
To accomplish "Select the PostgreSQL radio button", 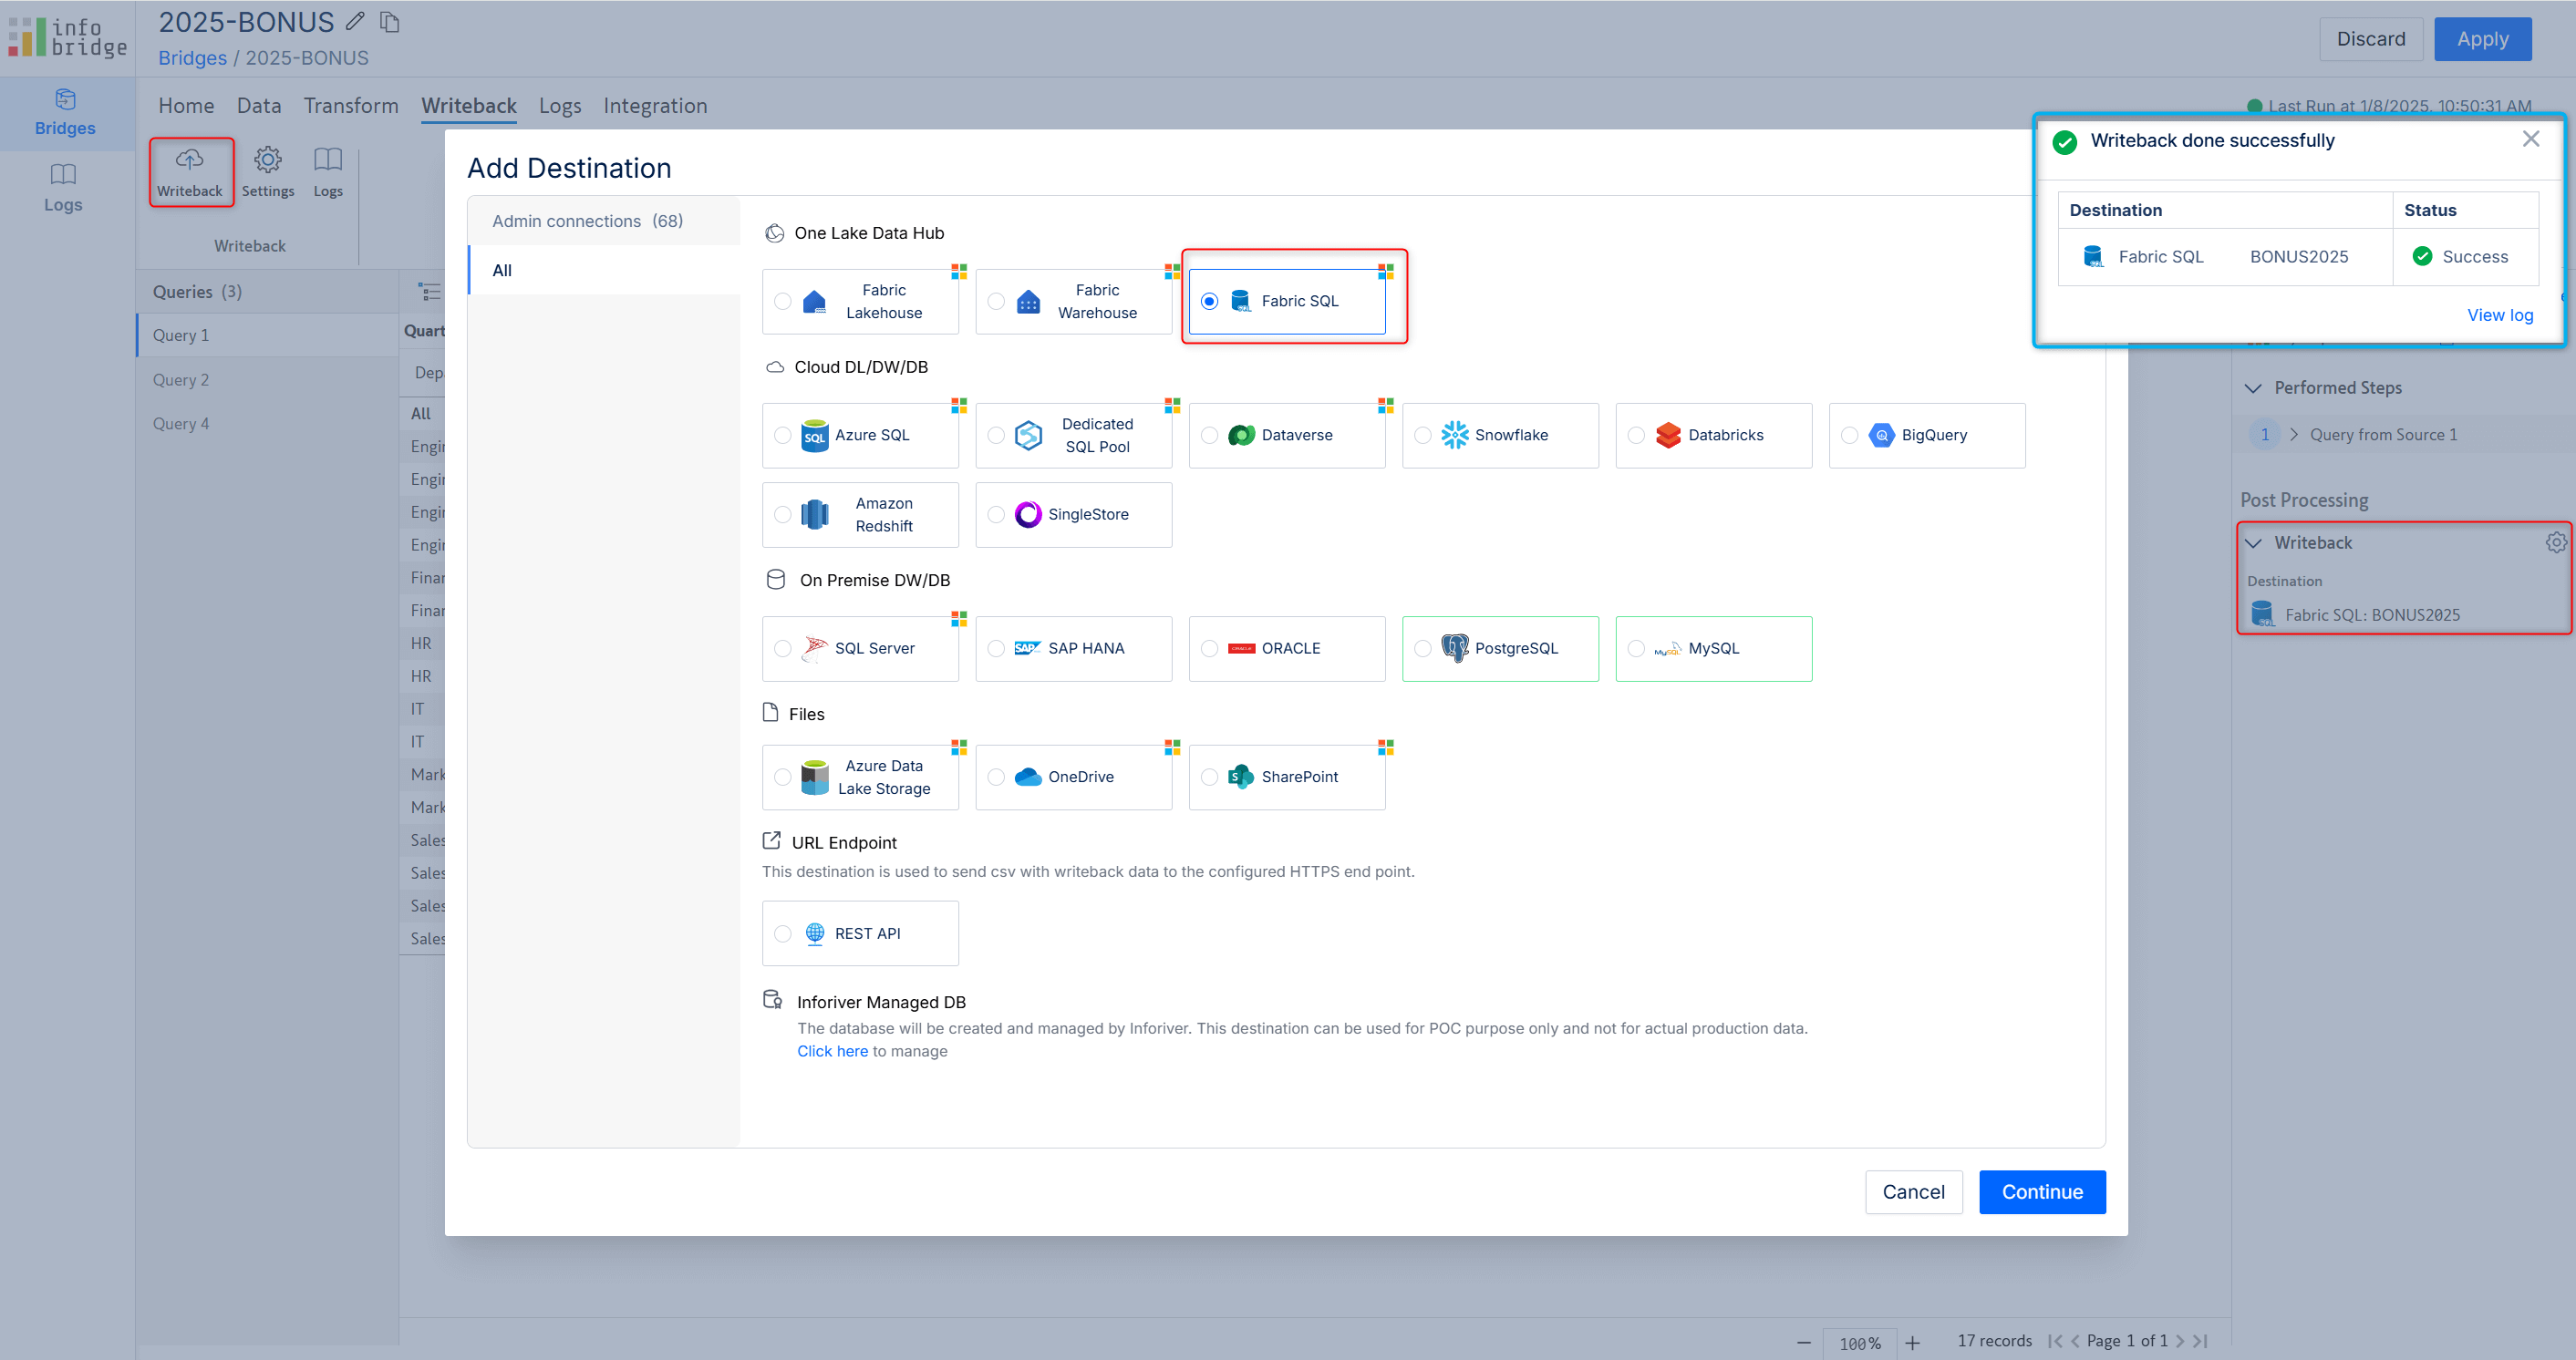I will click(1423, 649).
